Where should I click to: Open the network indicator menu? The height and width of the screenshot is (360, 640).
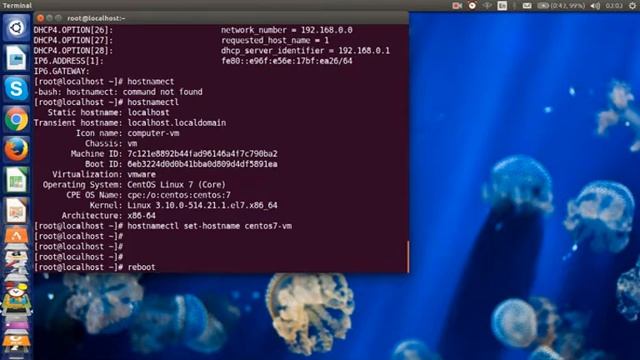[x=487, y=5]
